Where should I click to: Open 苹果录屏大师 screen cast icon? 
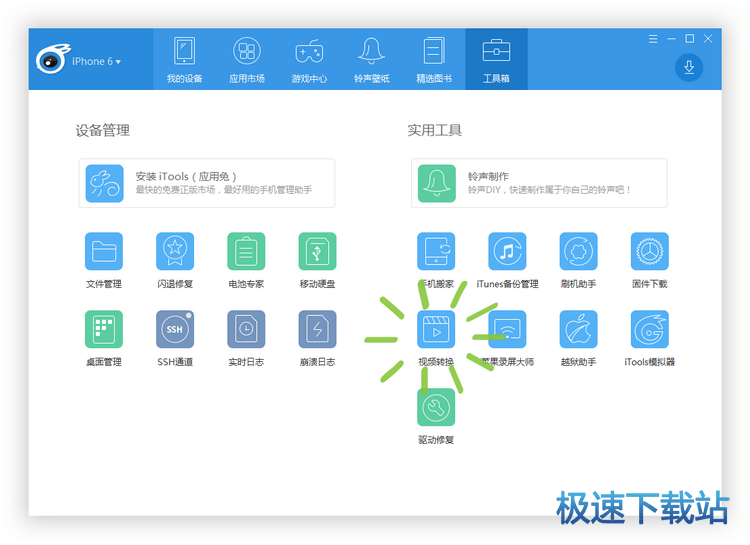click(x=507, y=329)
